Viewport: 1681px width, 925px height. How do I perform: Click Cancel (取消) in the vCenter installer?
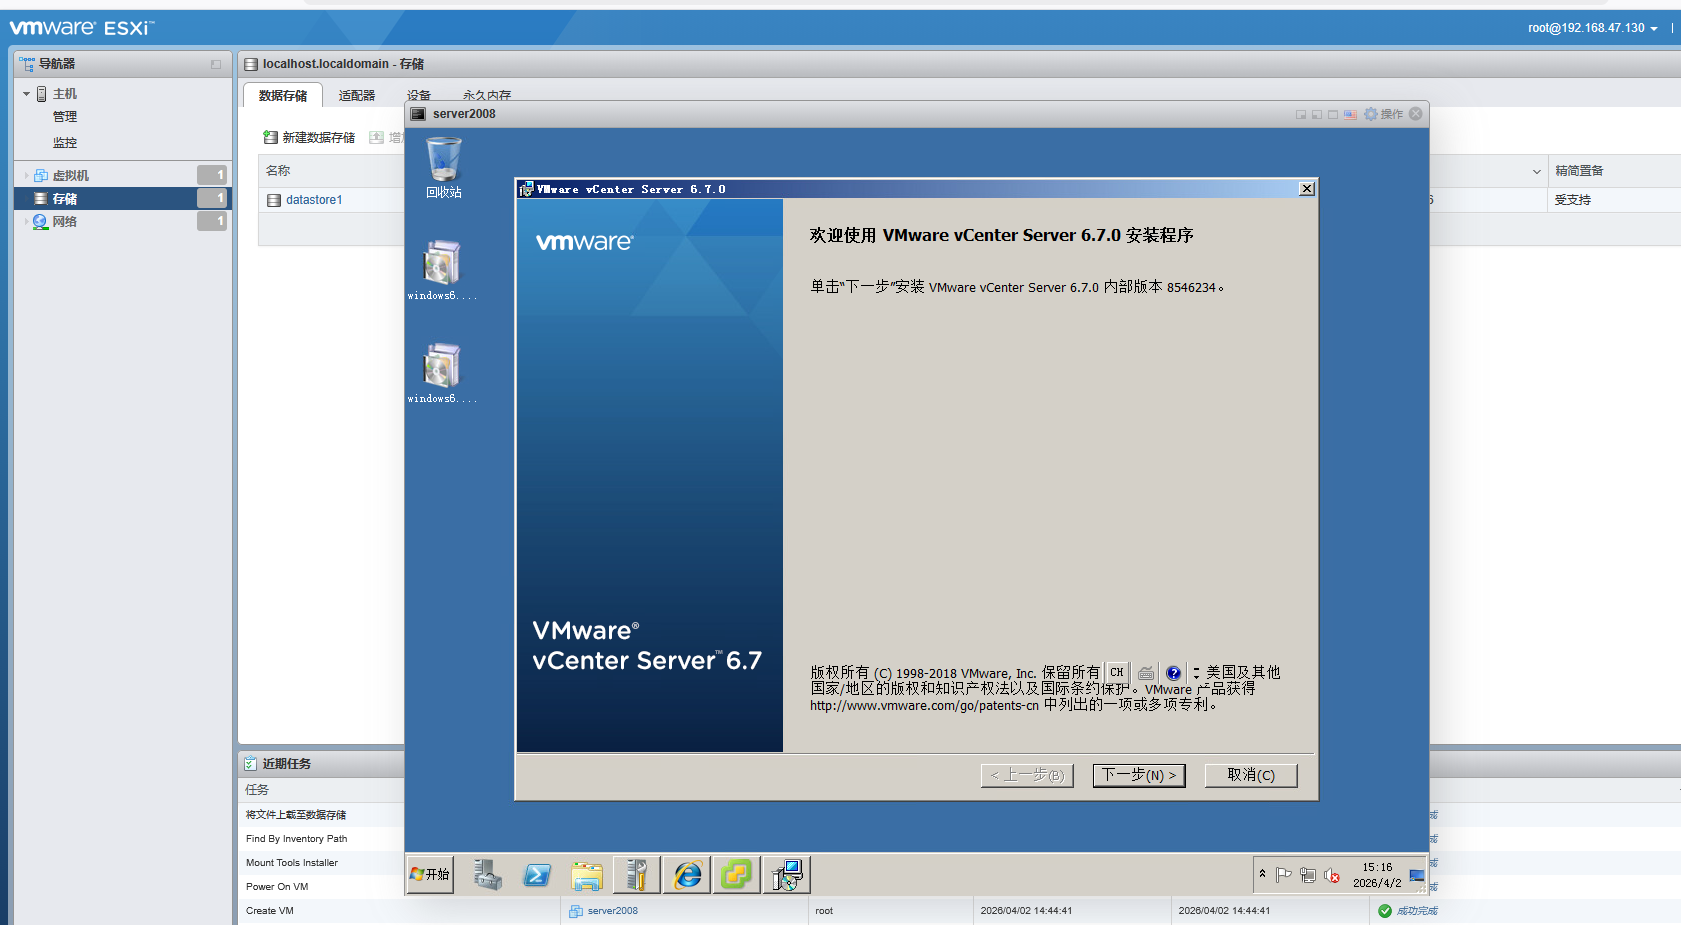(1251, 775)
